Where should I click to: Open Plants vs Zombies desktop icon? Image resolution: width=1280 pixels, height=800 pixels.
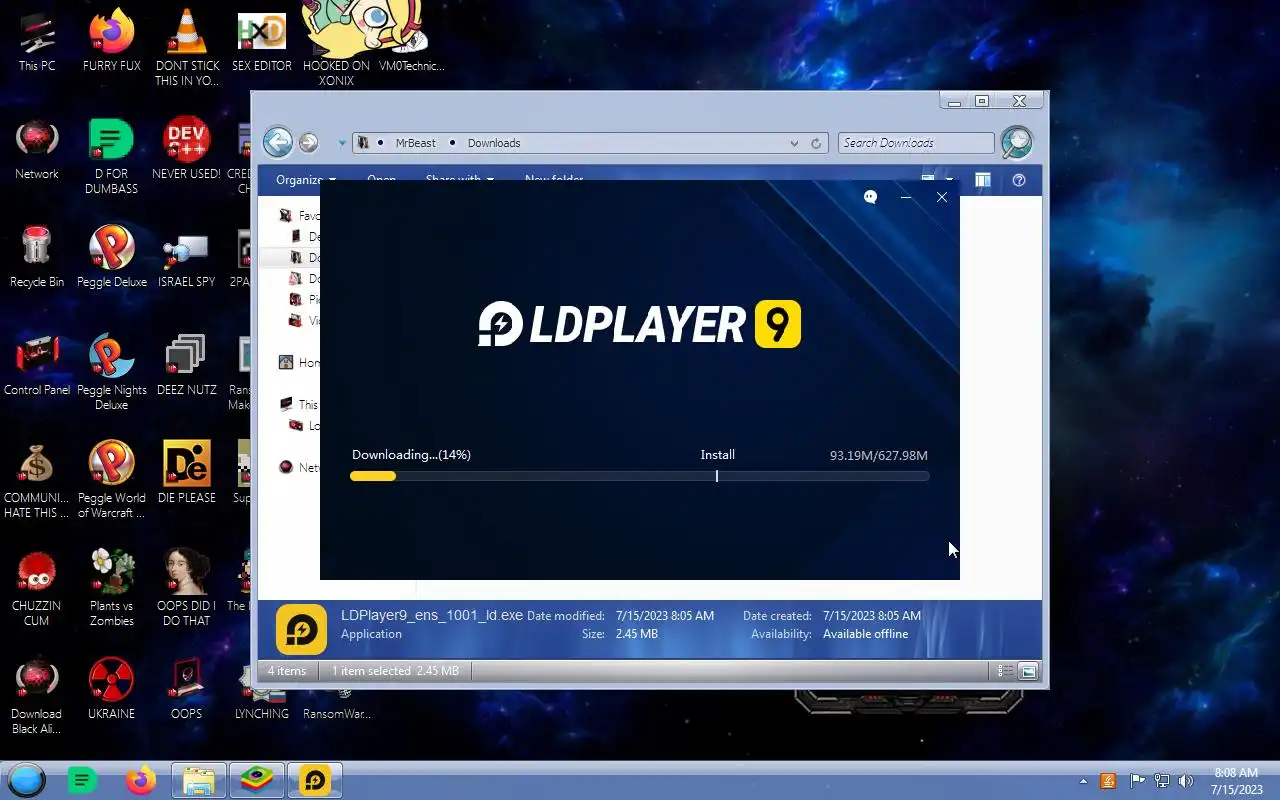[112, 588]
